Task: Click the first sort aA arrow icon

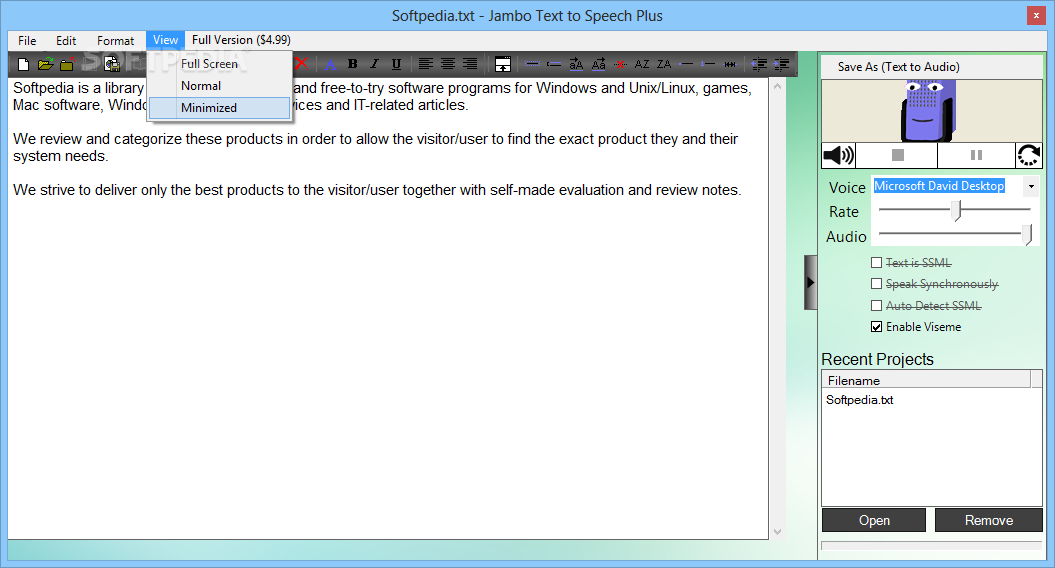Action: coord(576,65)
